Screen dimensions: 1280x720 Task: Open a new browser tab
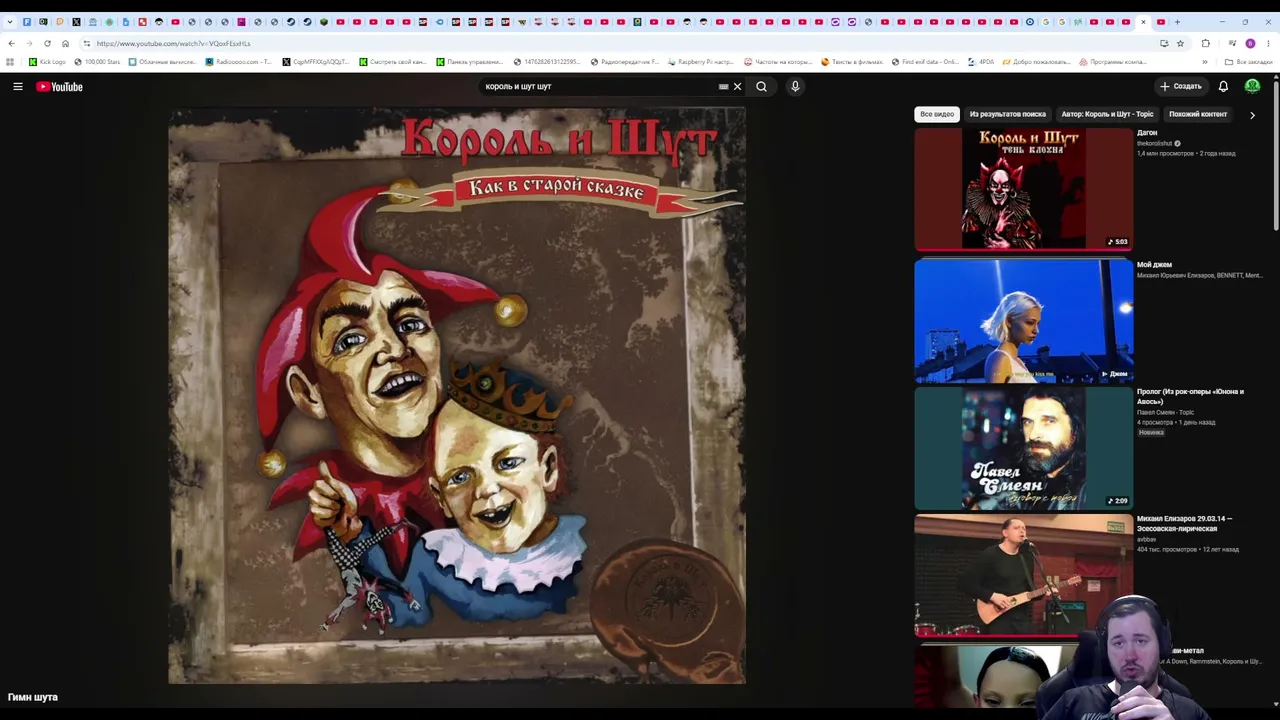[x=1177, y=22]
